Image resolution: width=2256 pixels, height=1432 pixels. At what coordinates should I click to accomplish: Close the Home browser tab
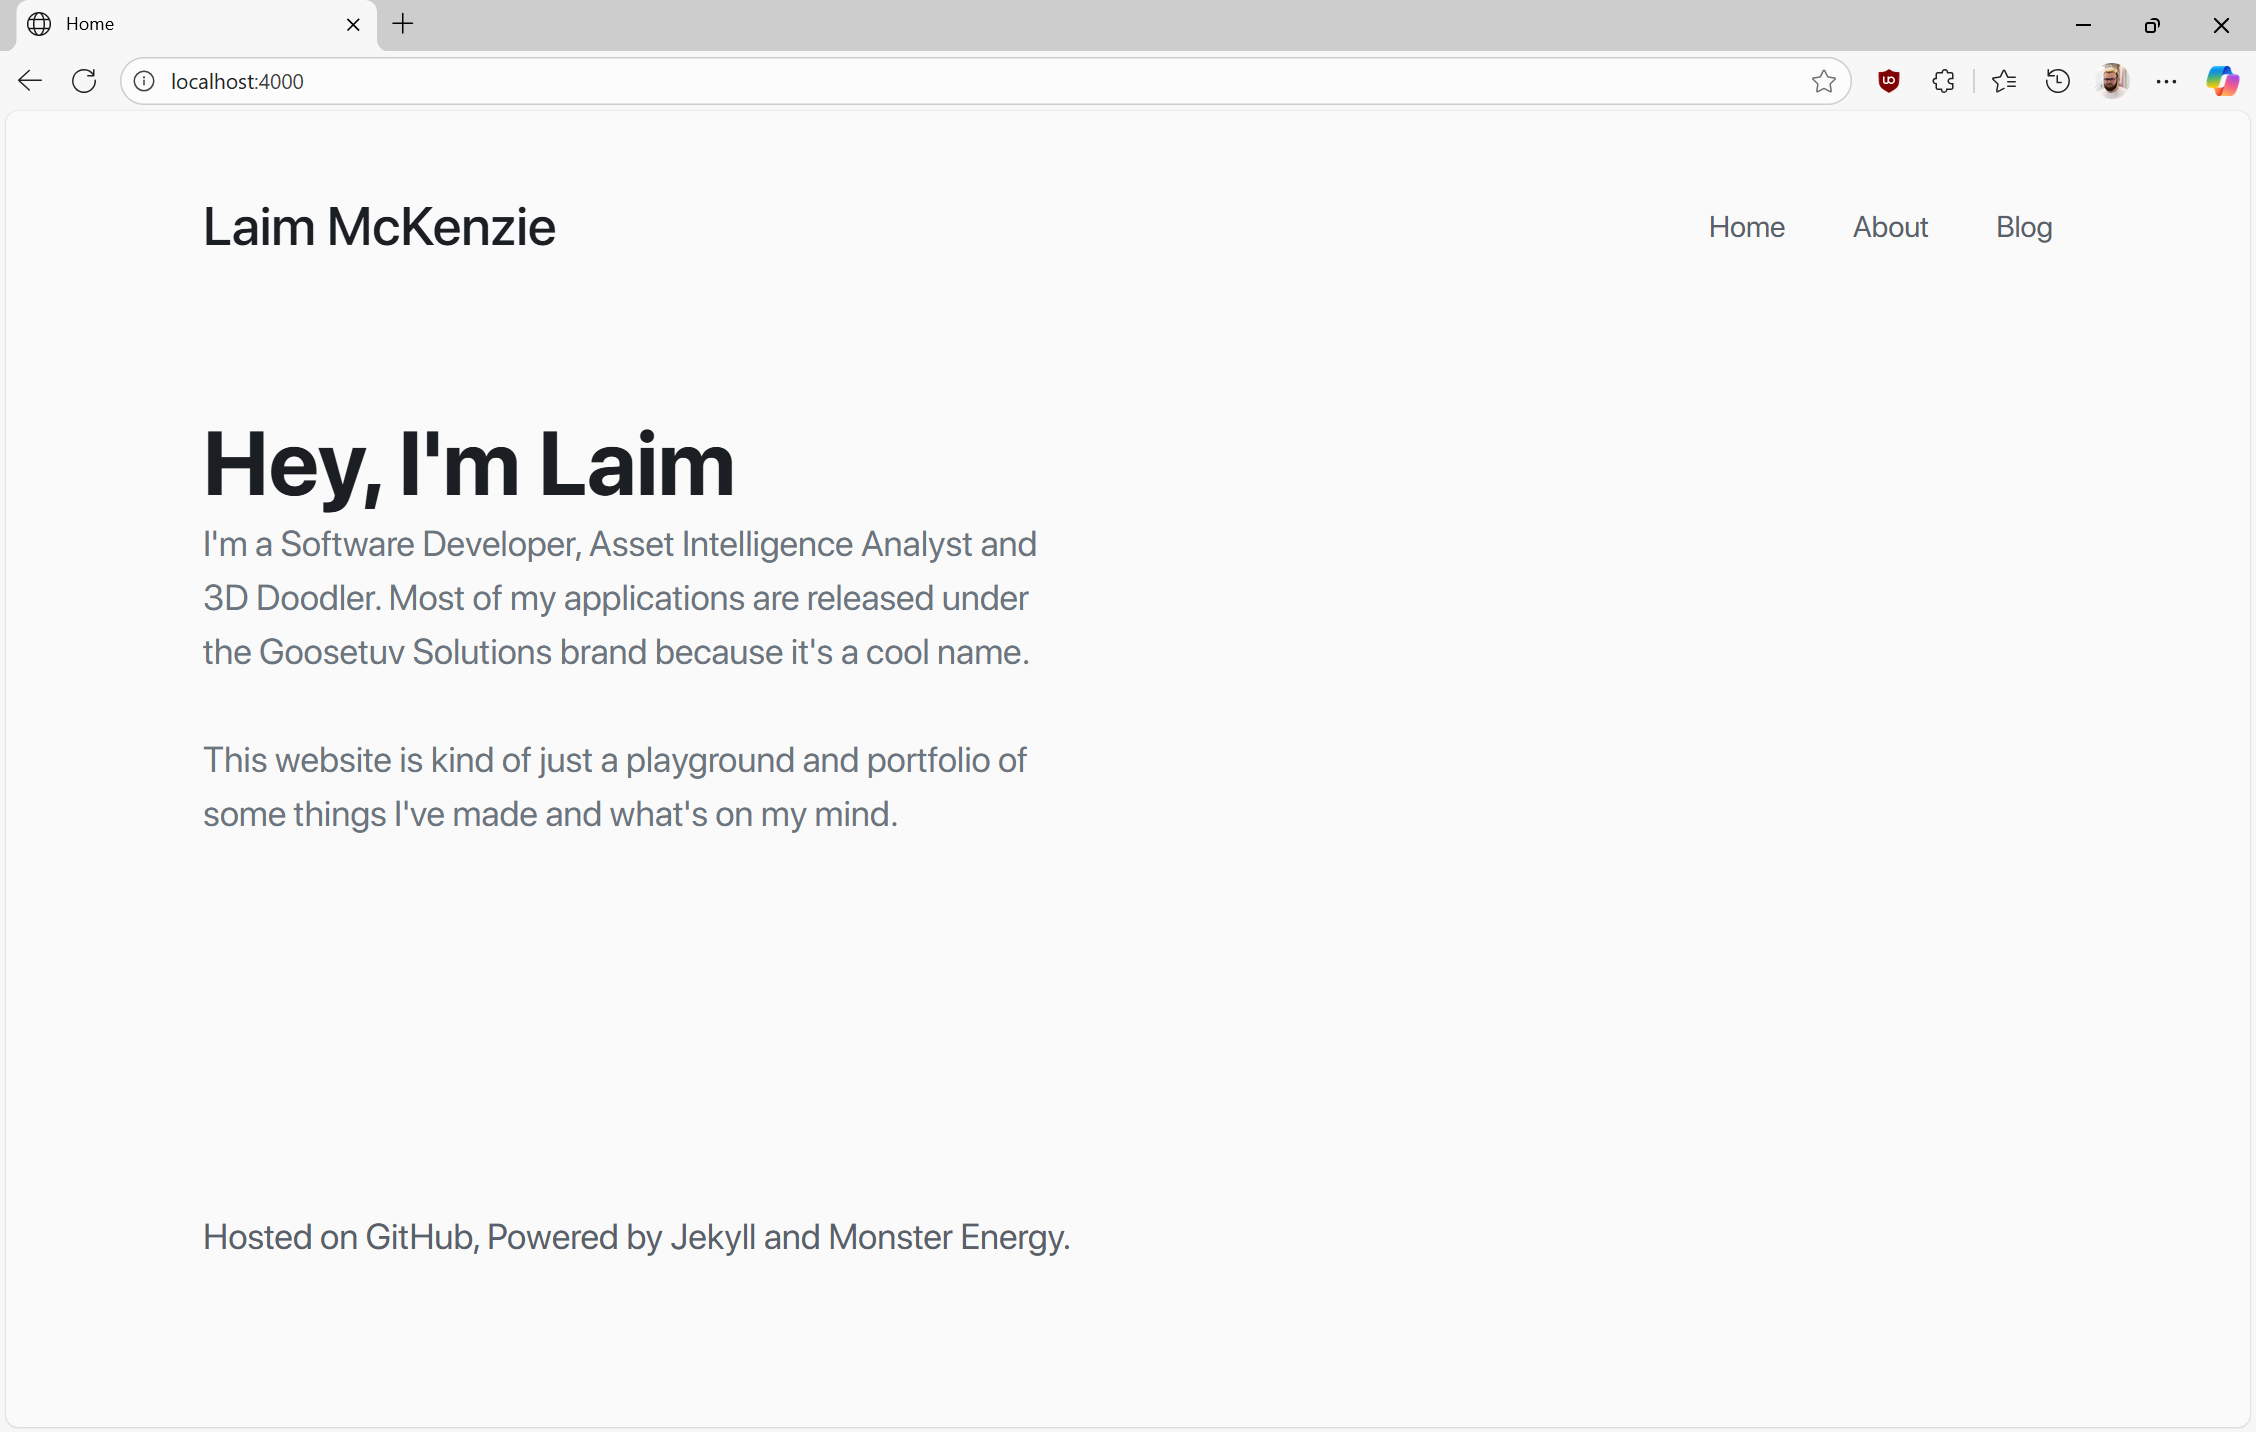click(x=353, y=25)
